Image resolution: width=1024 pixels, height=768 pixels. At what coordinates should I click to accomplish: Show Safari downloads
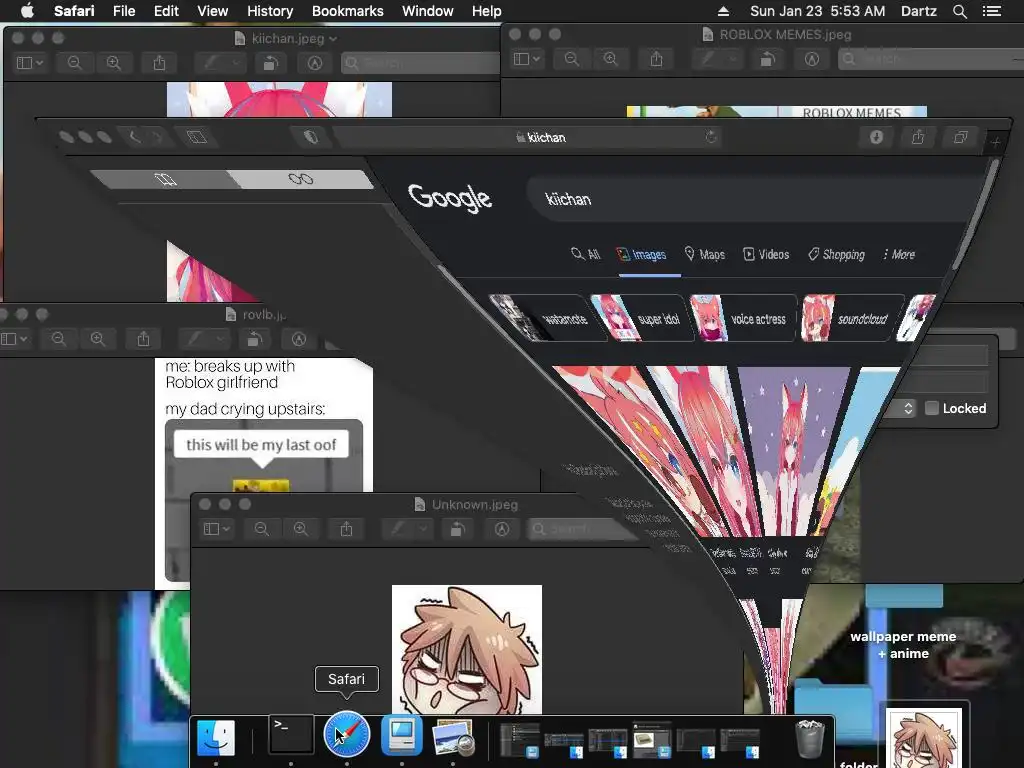pyautogui.click(x=876, y=136)
